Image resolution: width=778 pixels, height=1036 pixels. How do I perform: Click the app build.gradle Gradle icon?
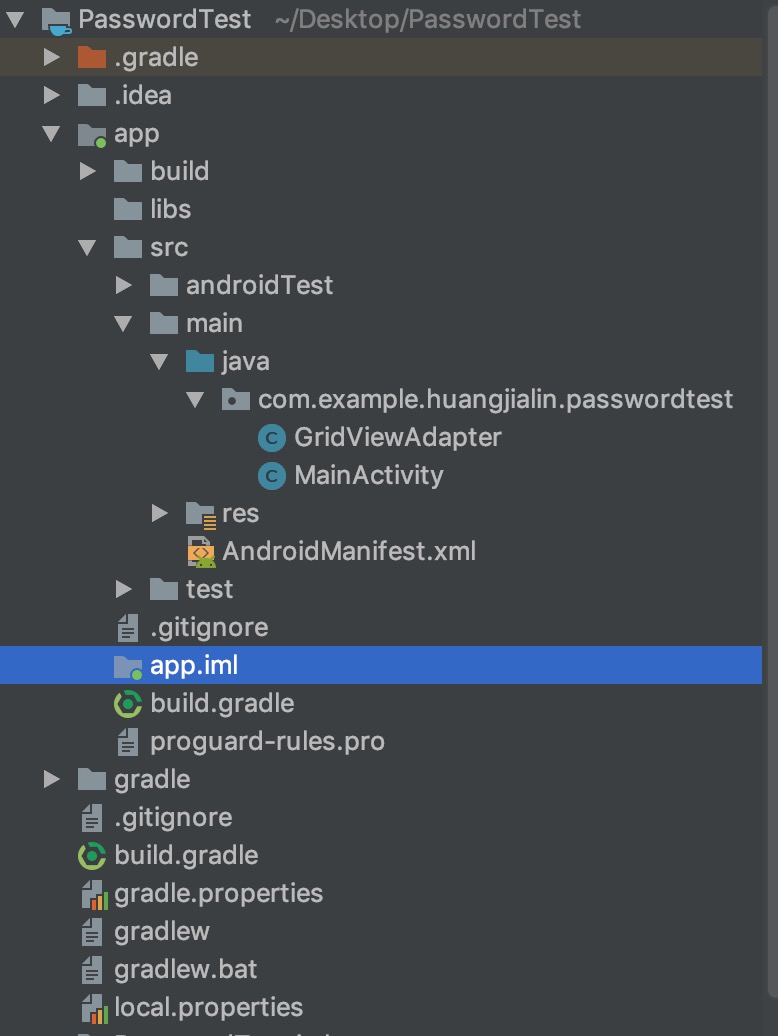(x=128, y=704)
